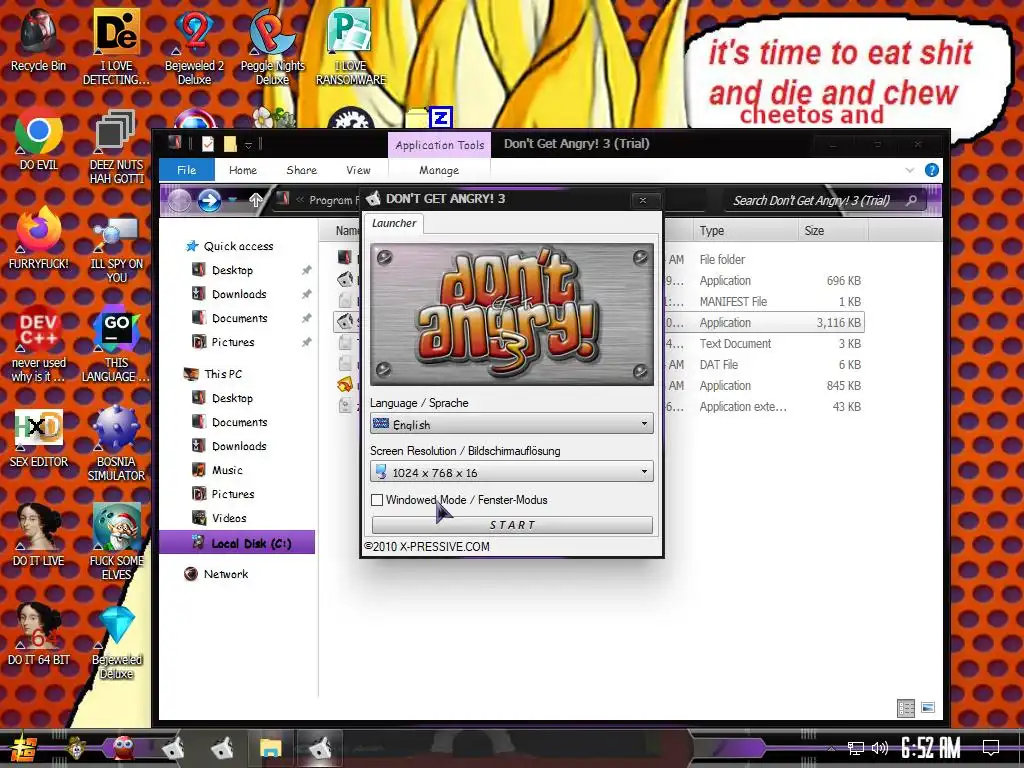The height and width of the screenshot is (768, 1024).
Task: Go up one folder with the up arrow
Action: pos(255,200)
